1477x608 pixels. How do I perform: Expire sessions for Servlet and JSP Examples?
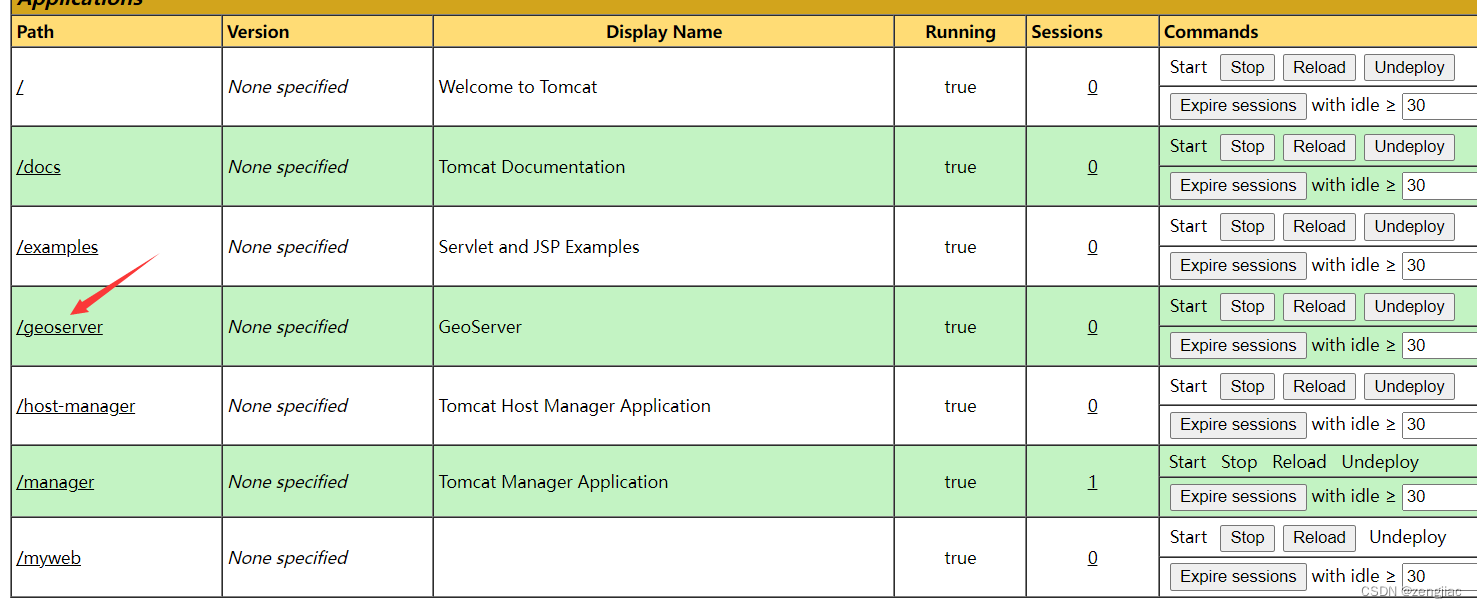click(x=1238, y=265)
